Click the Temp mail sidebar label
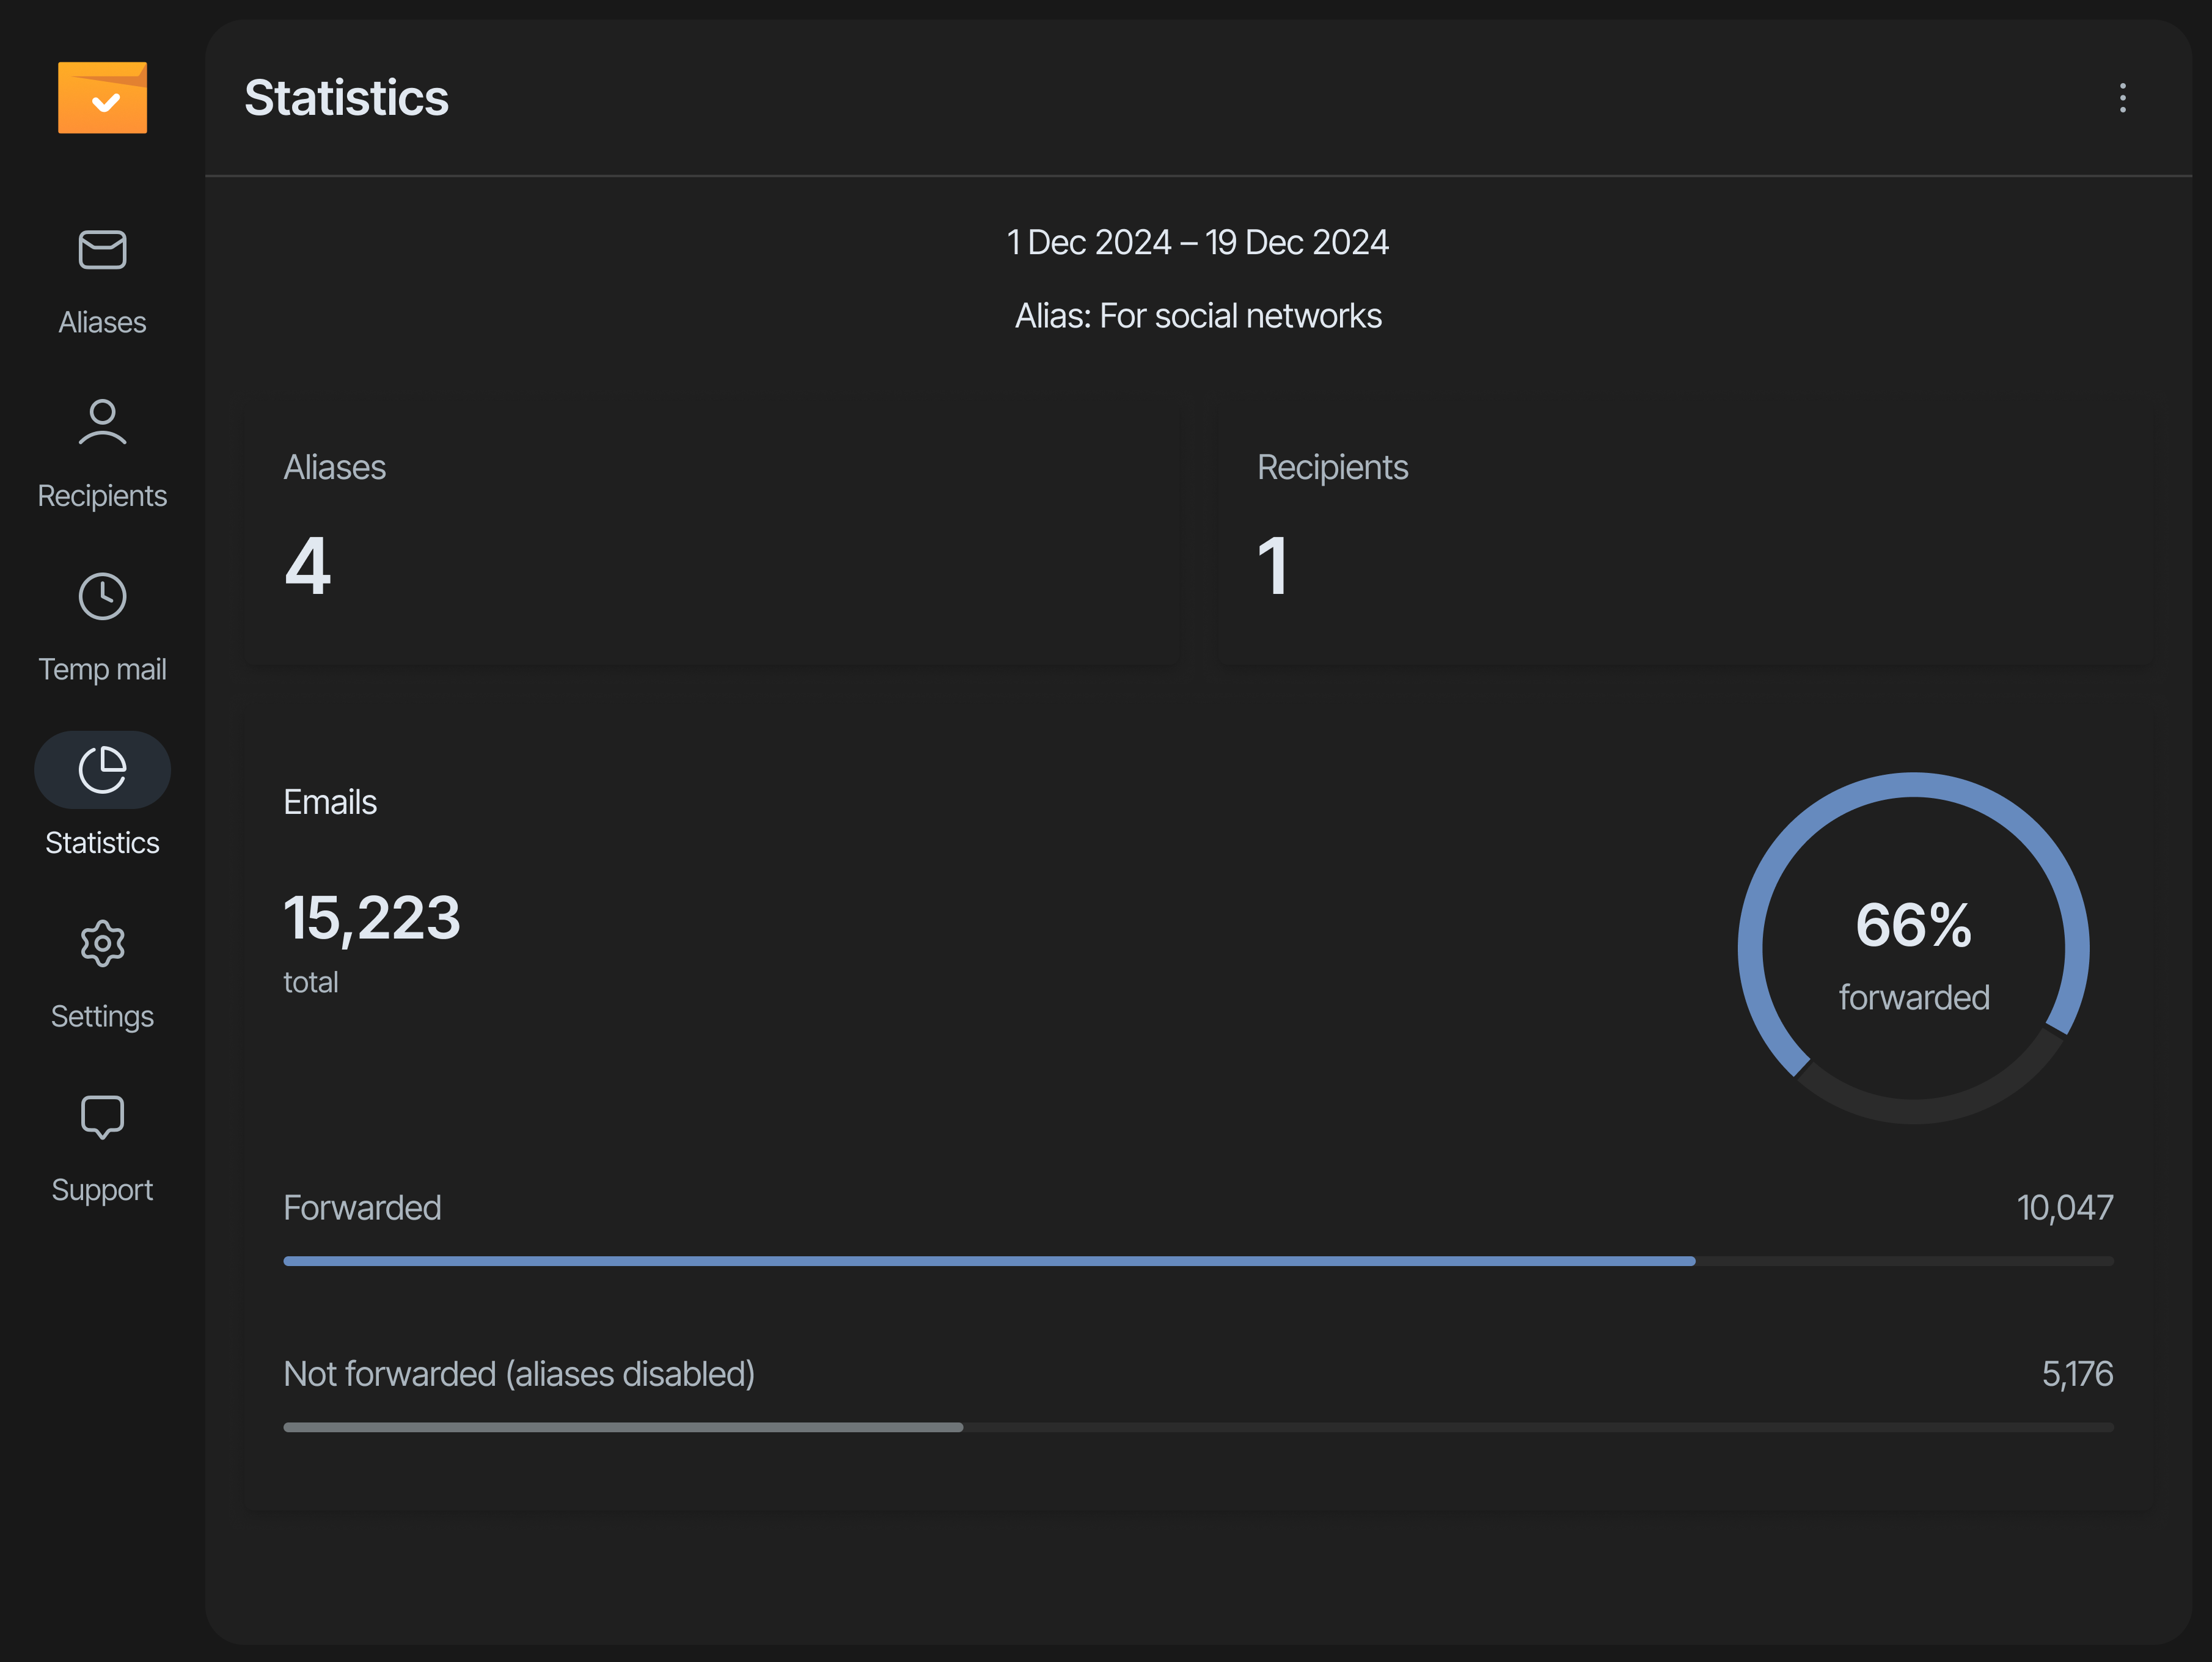The image size is (2212, 1662). point(102,669)
